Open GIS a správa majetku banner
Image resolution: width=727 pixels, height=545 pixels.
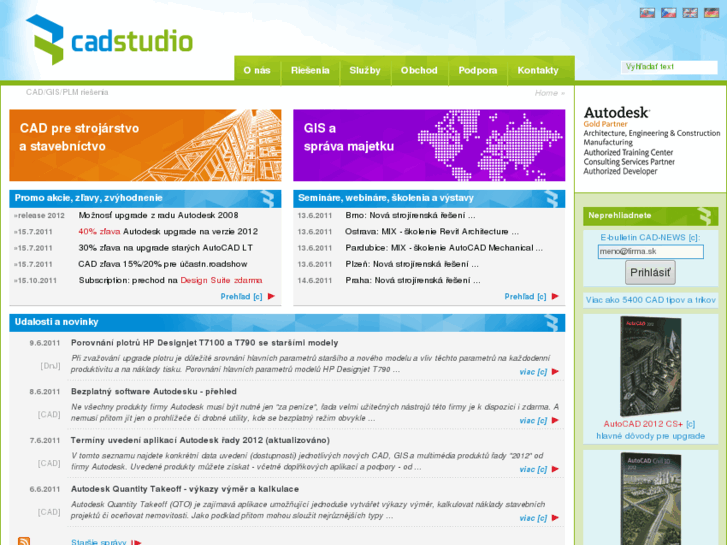pos(429,145)
